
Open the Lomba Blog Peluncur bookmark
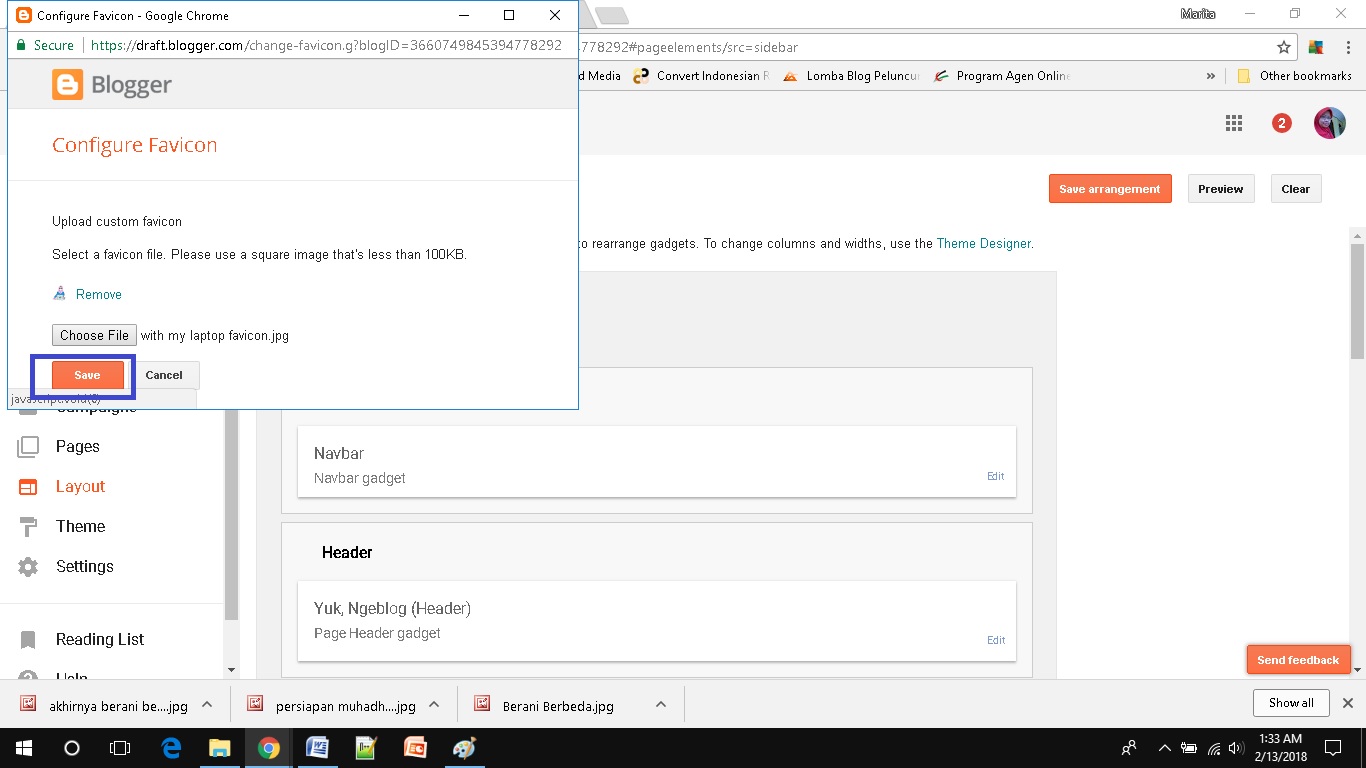point(851,76)
